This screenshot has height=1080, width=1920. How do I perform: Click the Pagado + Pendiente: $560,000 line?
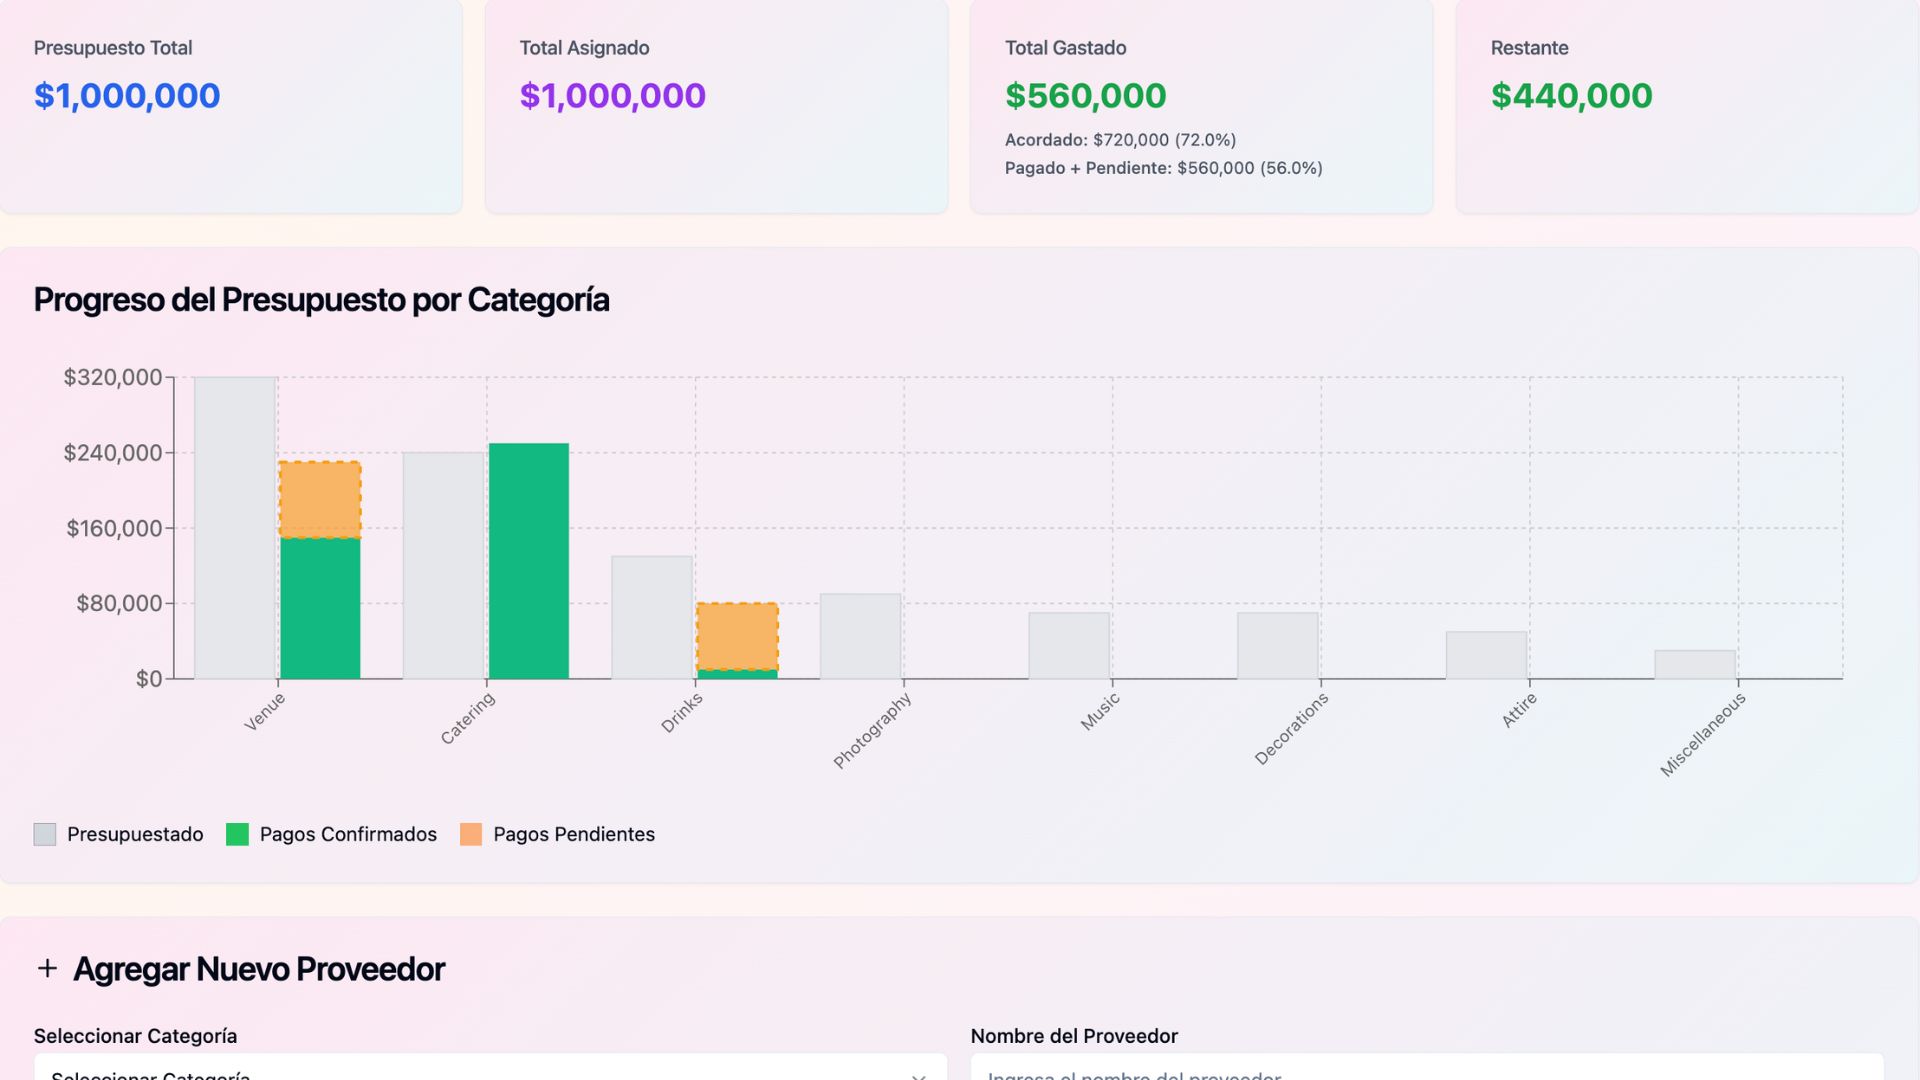tap(1164, 168)
